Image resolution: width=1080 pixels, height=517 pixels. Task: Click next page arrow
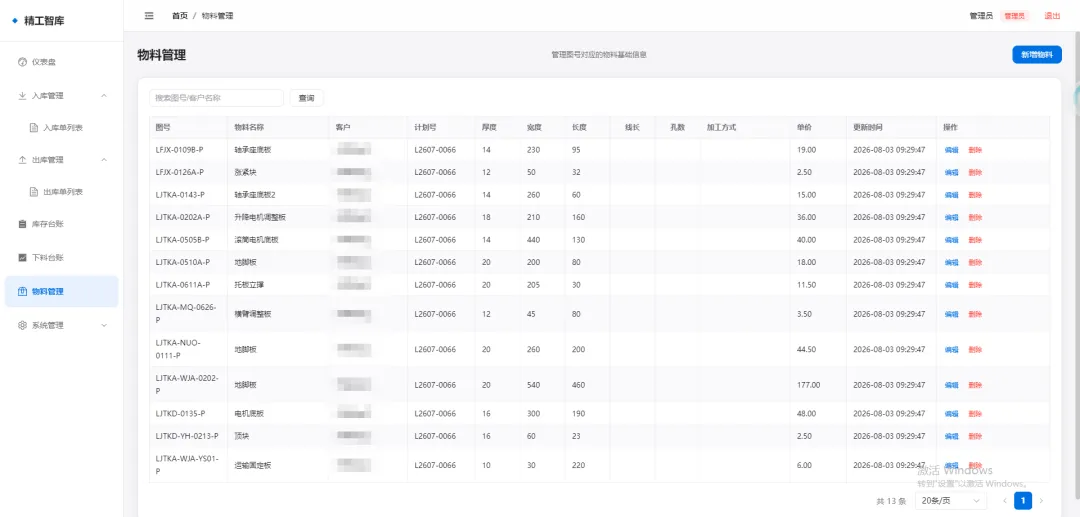point(1041,501)
